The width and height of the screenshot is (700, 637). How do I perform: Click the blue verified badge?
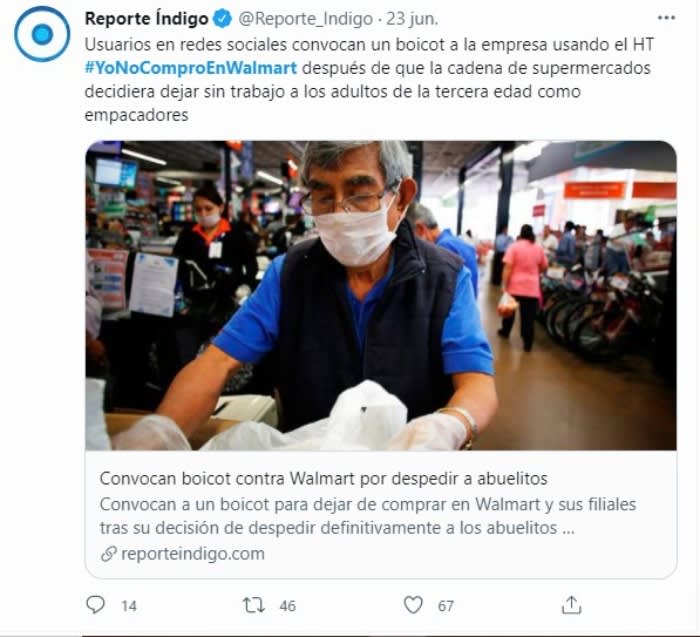[222, 19]
